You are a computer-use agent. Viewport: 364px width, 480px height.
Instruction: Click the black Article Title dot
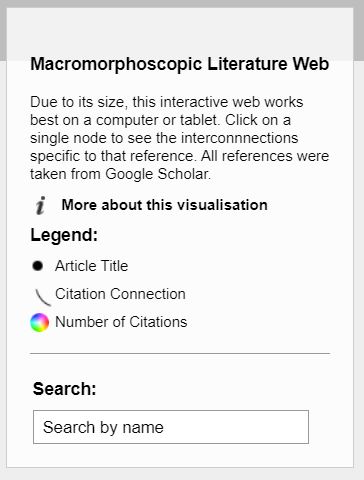pyautogui.click(x=38, y=266)
